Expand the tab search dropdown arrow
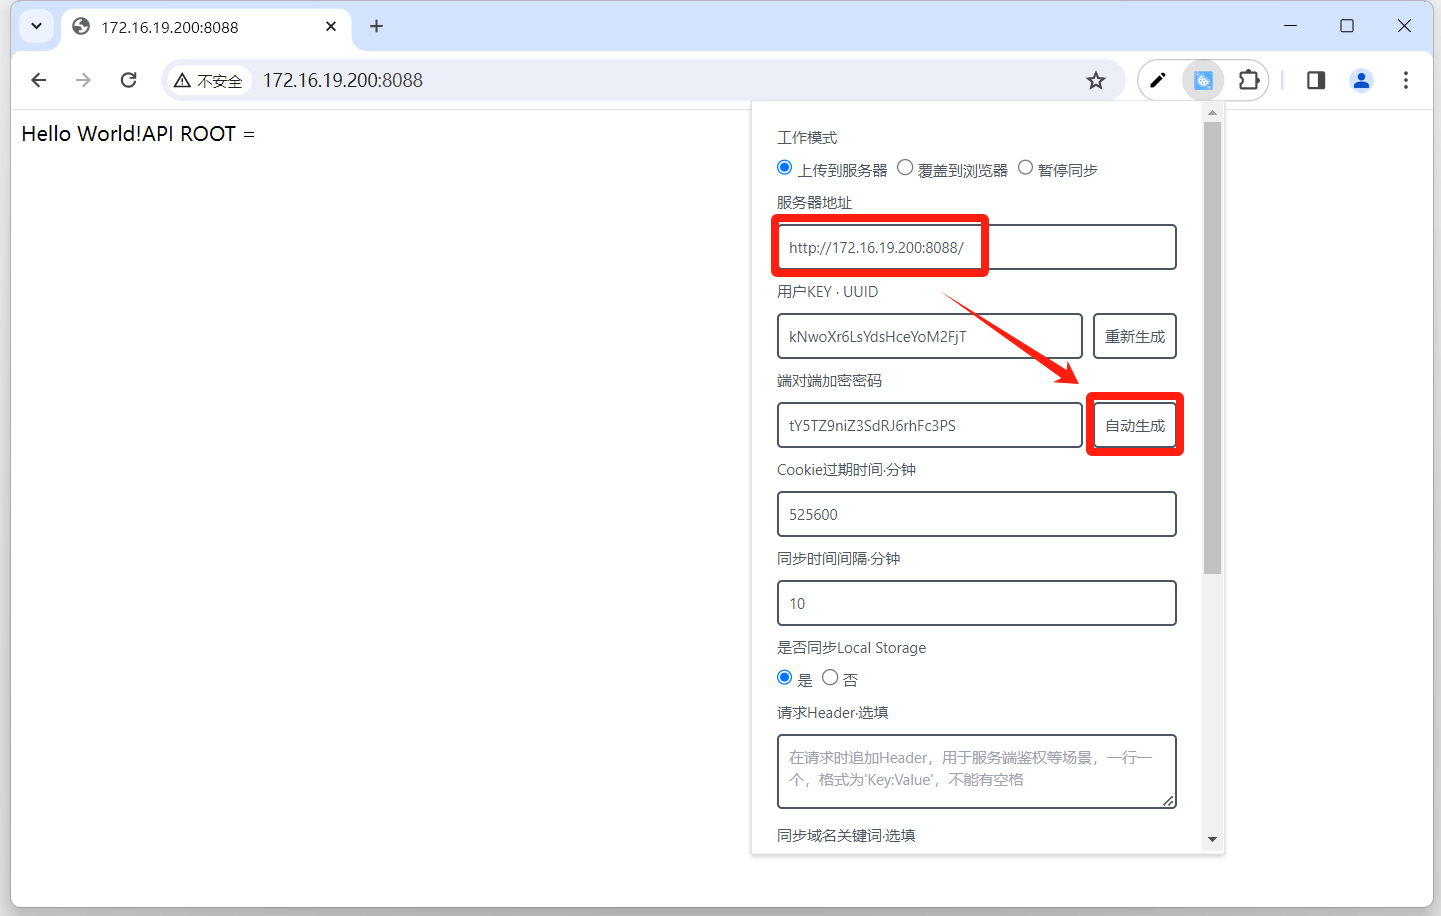Screen dimensions: 1441x916 36,26
